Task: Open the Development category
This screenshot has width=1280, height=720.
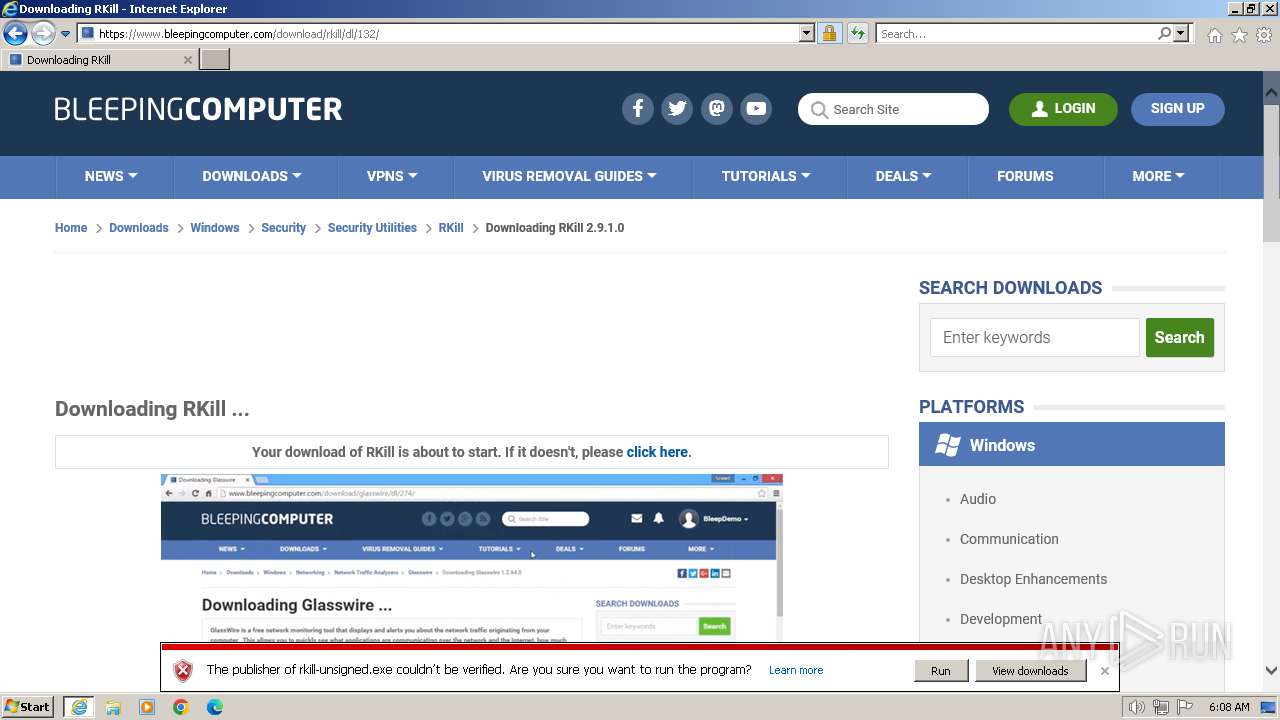Action: [1001, 619]
